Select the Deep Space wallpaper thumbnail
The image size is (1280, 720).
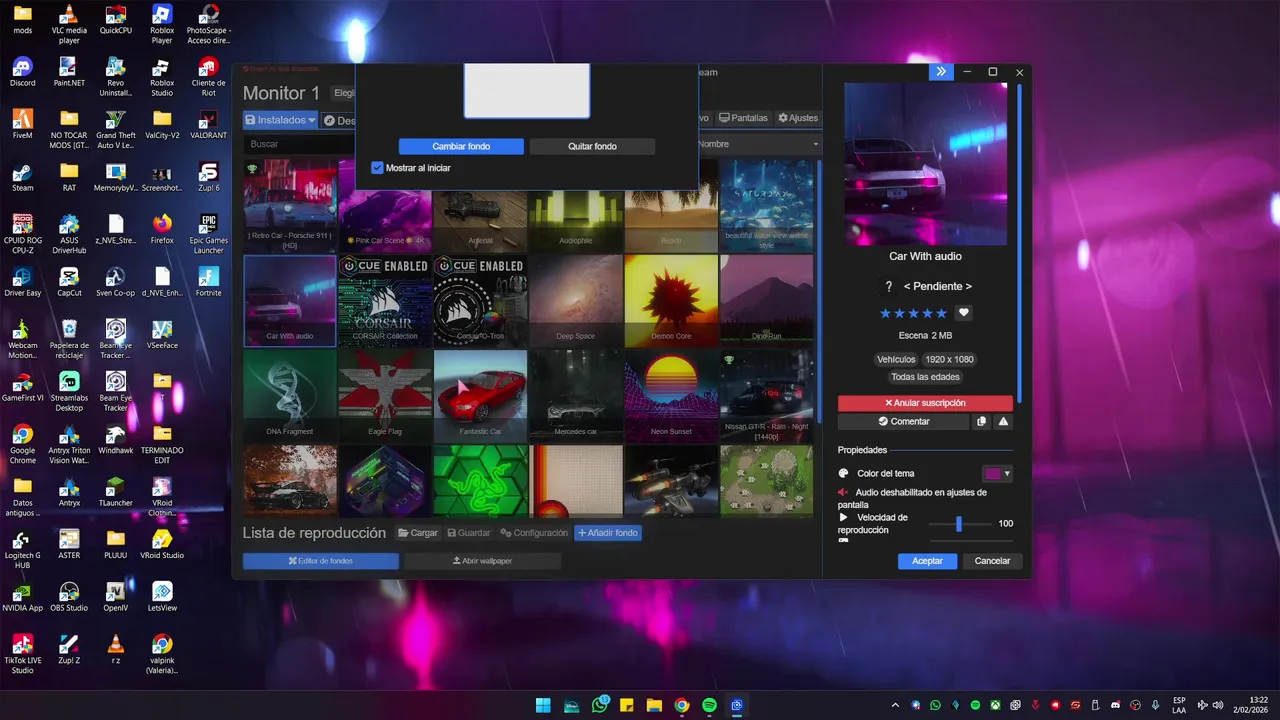(x=576, y=301)
